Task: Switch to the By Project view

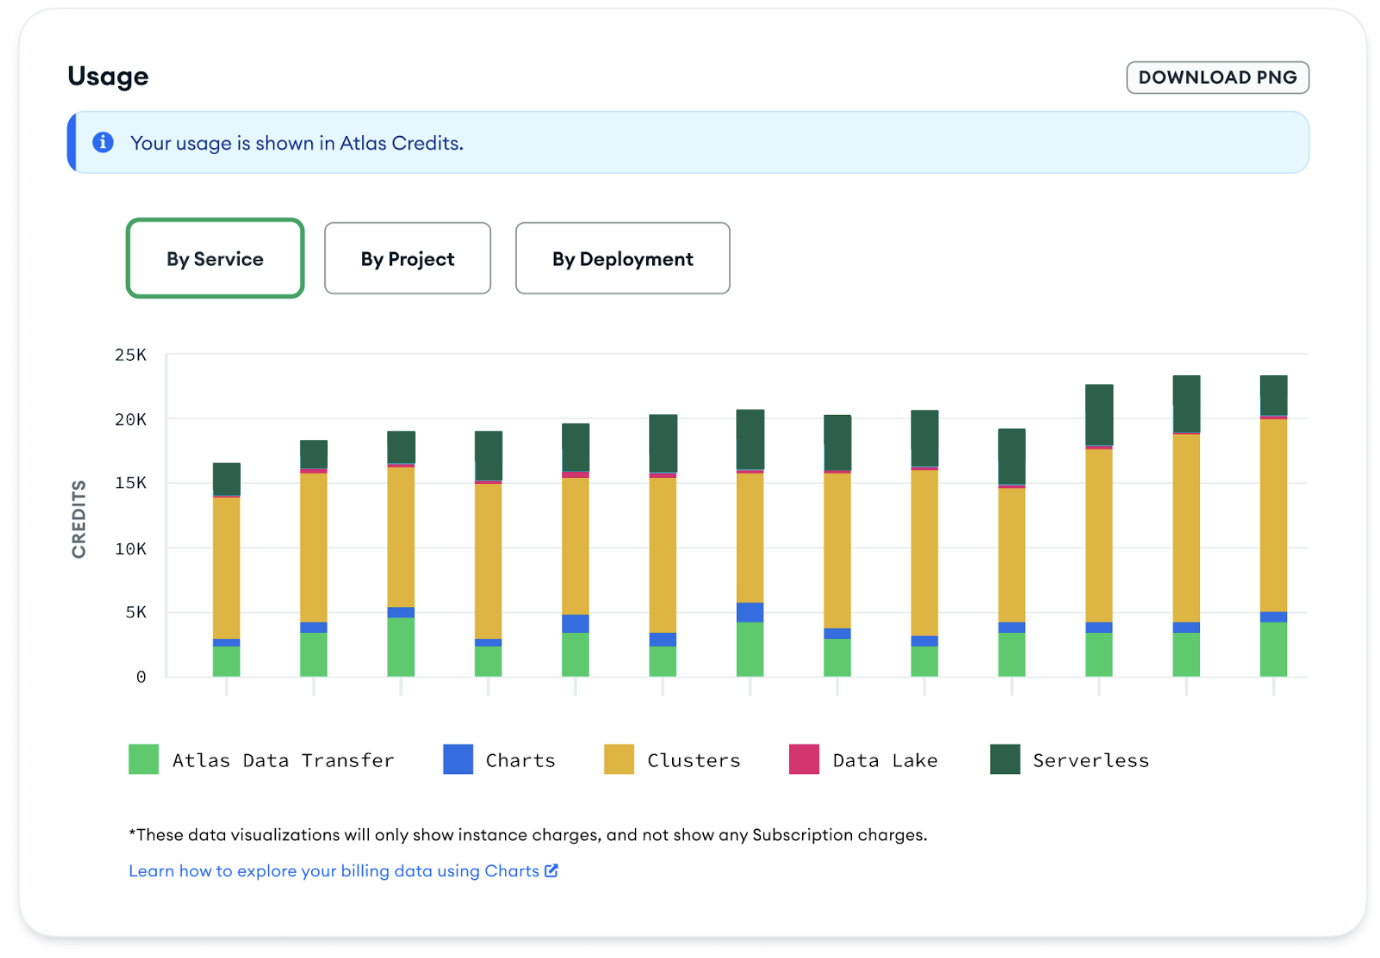Action: click(407, 258)
